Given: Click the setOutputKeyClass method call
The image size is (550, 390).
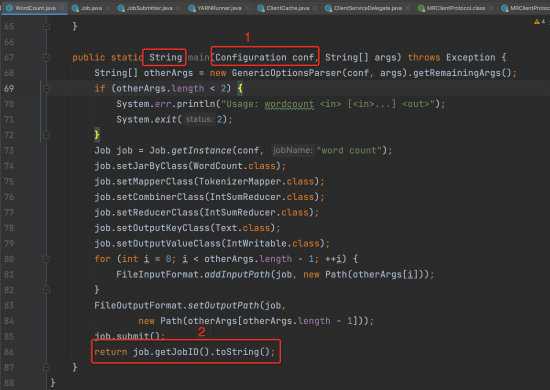Looking at the screenshot, I should pyautogui.click(x=163, y=228).
